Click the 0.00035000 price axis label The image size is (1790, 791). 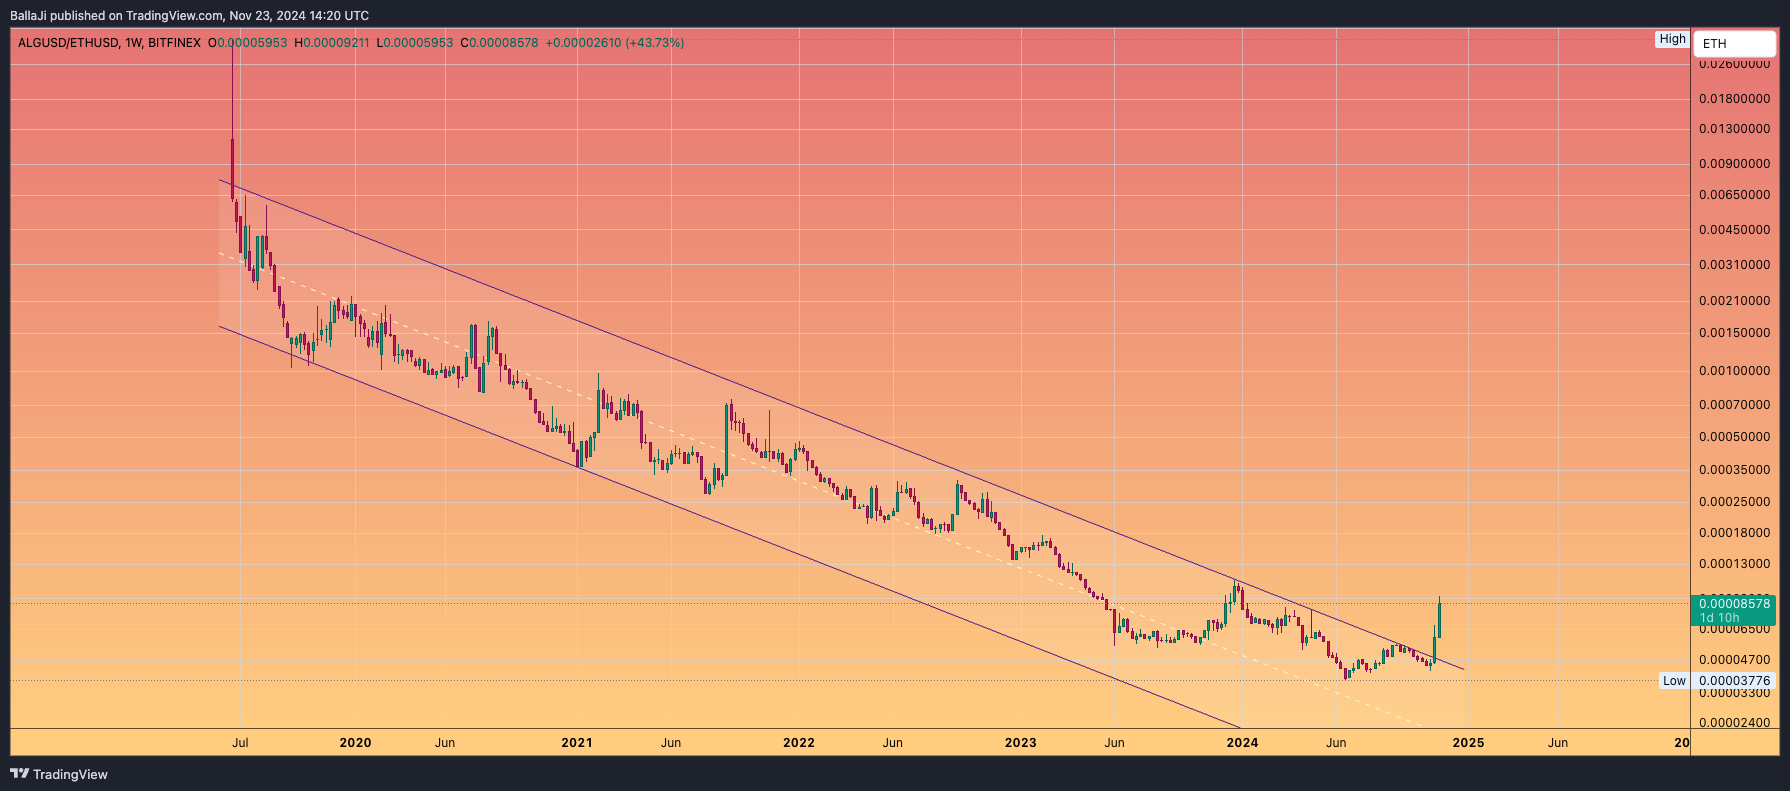pos(1734,469)
